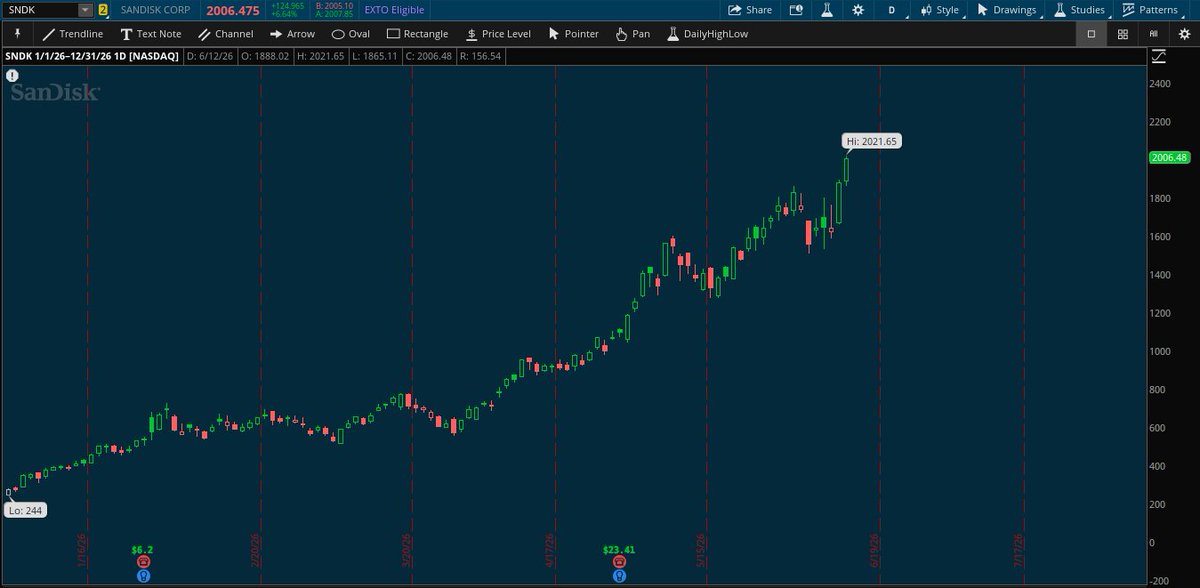Switch to single chart layout view
1200x588 pixels.
[1091, 34]
